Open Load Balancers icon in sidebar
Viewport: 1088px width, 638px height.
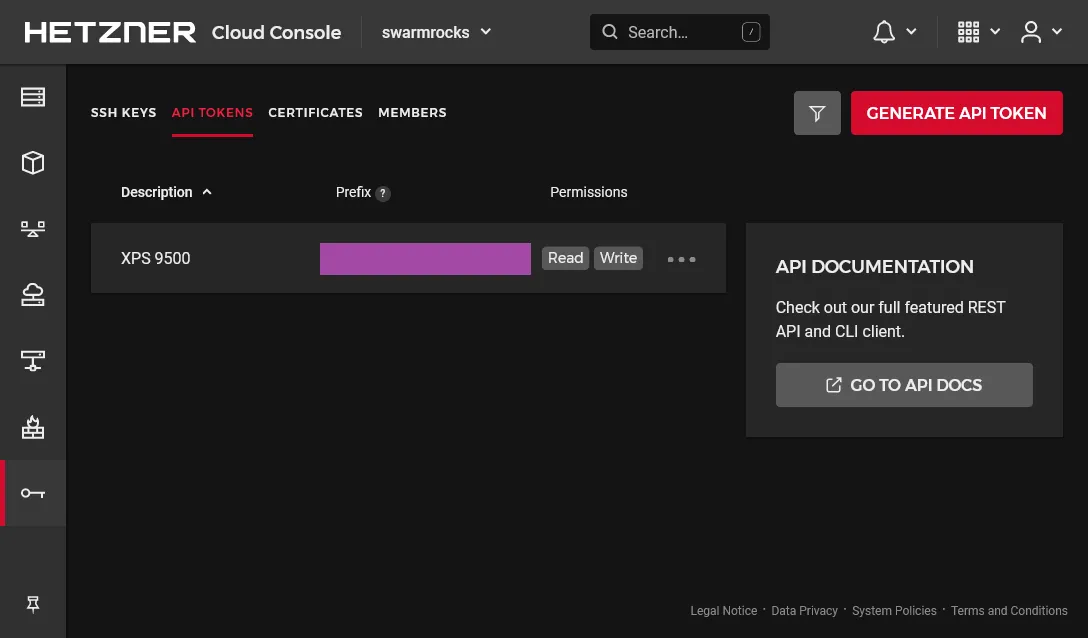click(x=33, y=229)
